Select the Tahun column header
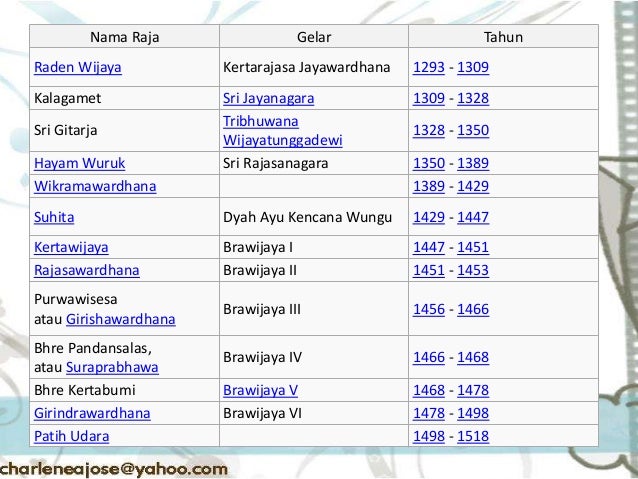Viewport: 638px width, 479px height. point(503,37)
